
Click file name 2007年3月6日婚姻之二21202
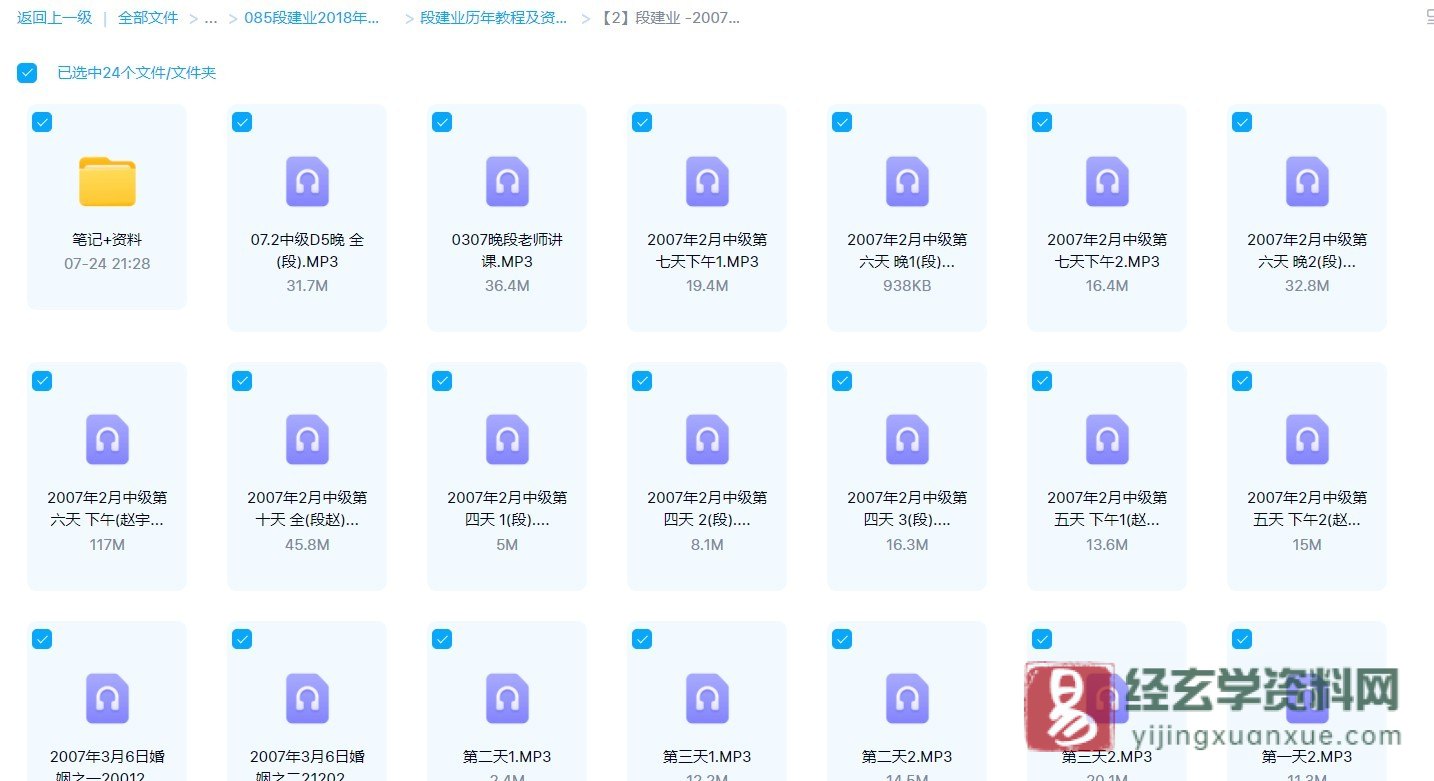coord(307,765)
